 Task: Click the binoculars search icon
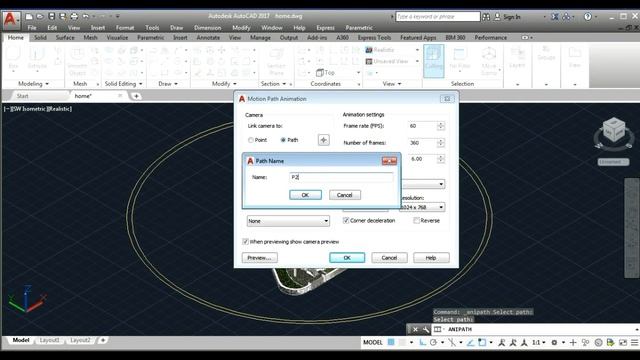486,17
